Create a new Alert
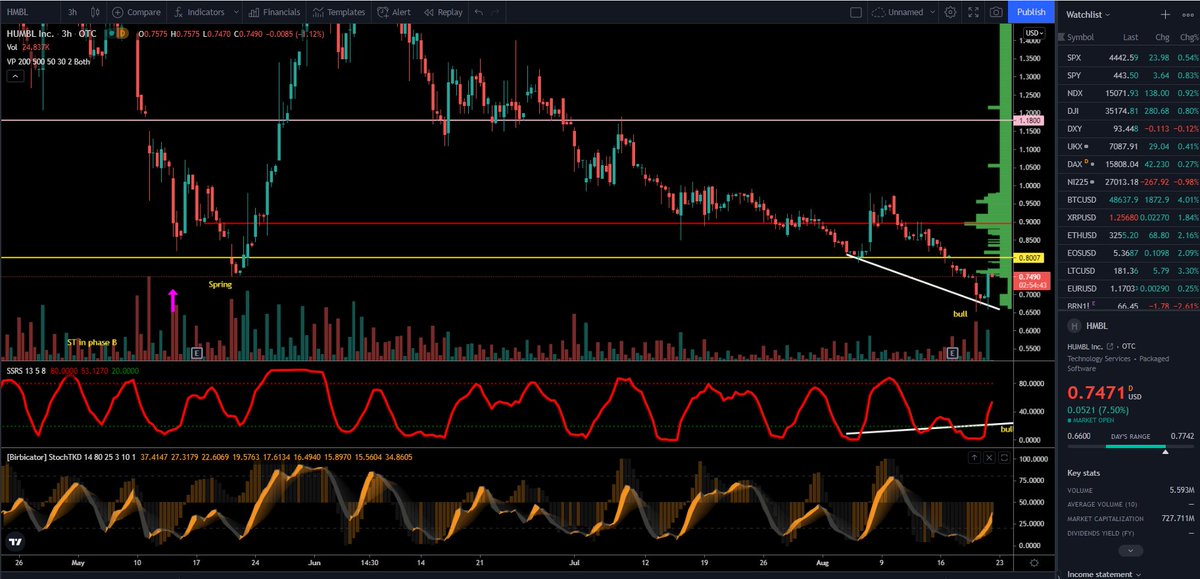 pyautogui.click(x=394, y=12)
